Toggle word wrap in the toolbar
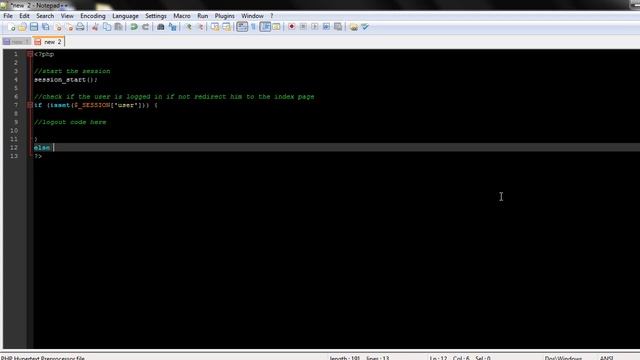The height and width of the screenshot is (360, 640). click(242, 27)
